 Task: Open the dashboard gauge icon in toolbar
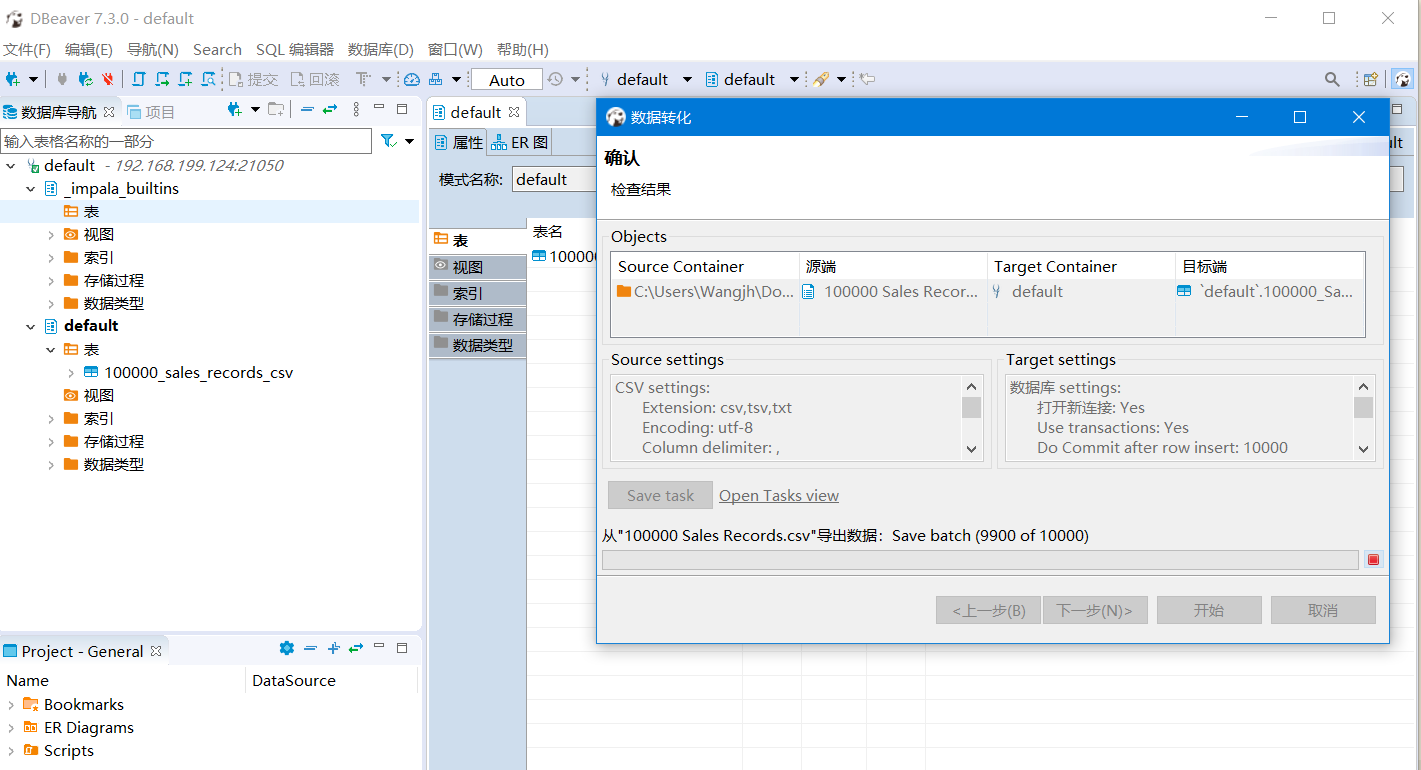(412, 79)
